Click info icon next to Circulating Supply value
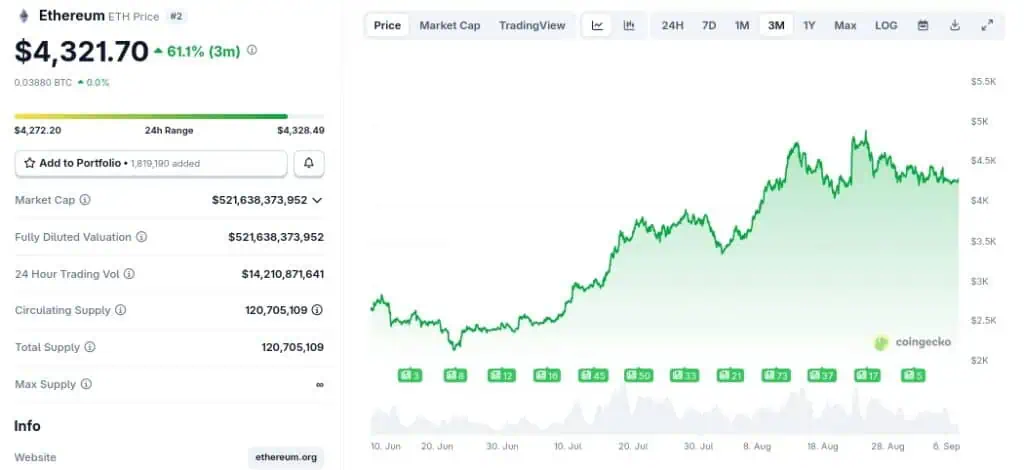This screenshot has height=470, width=1024. click(x=317, y=310)
